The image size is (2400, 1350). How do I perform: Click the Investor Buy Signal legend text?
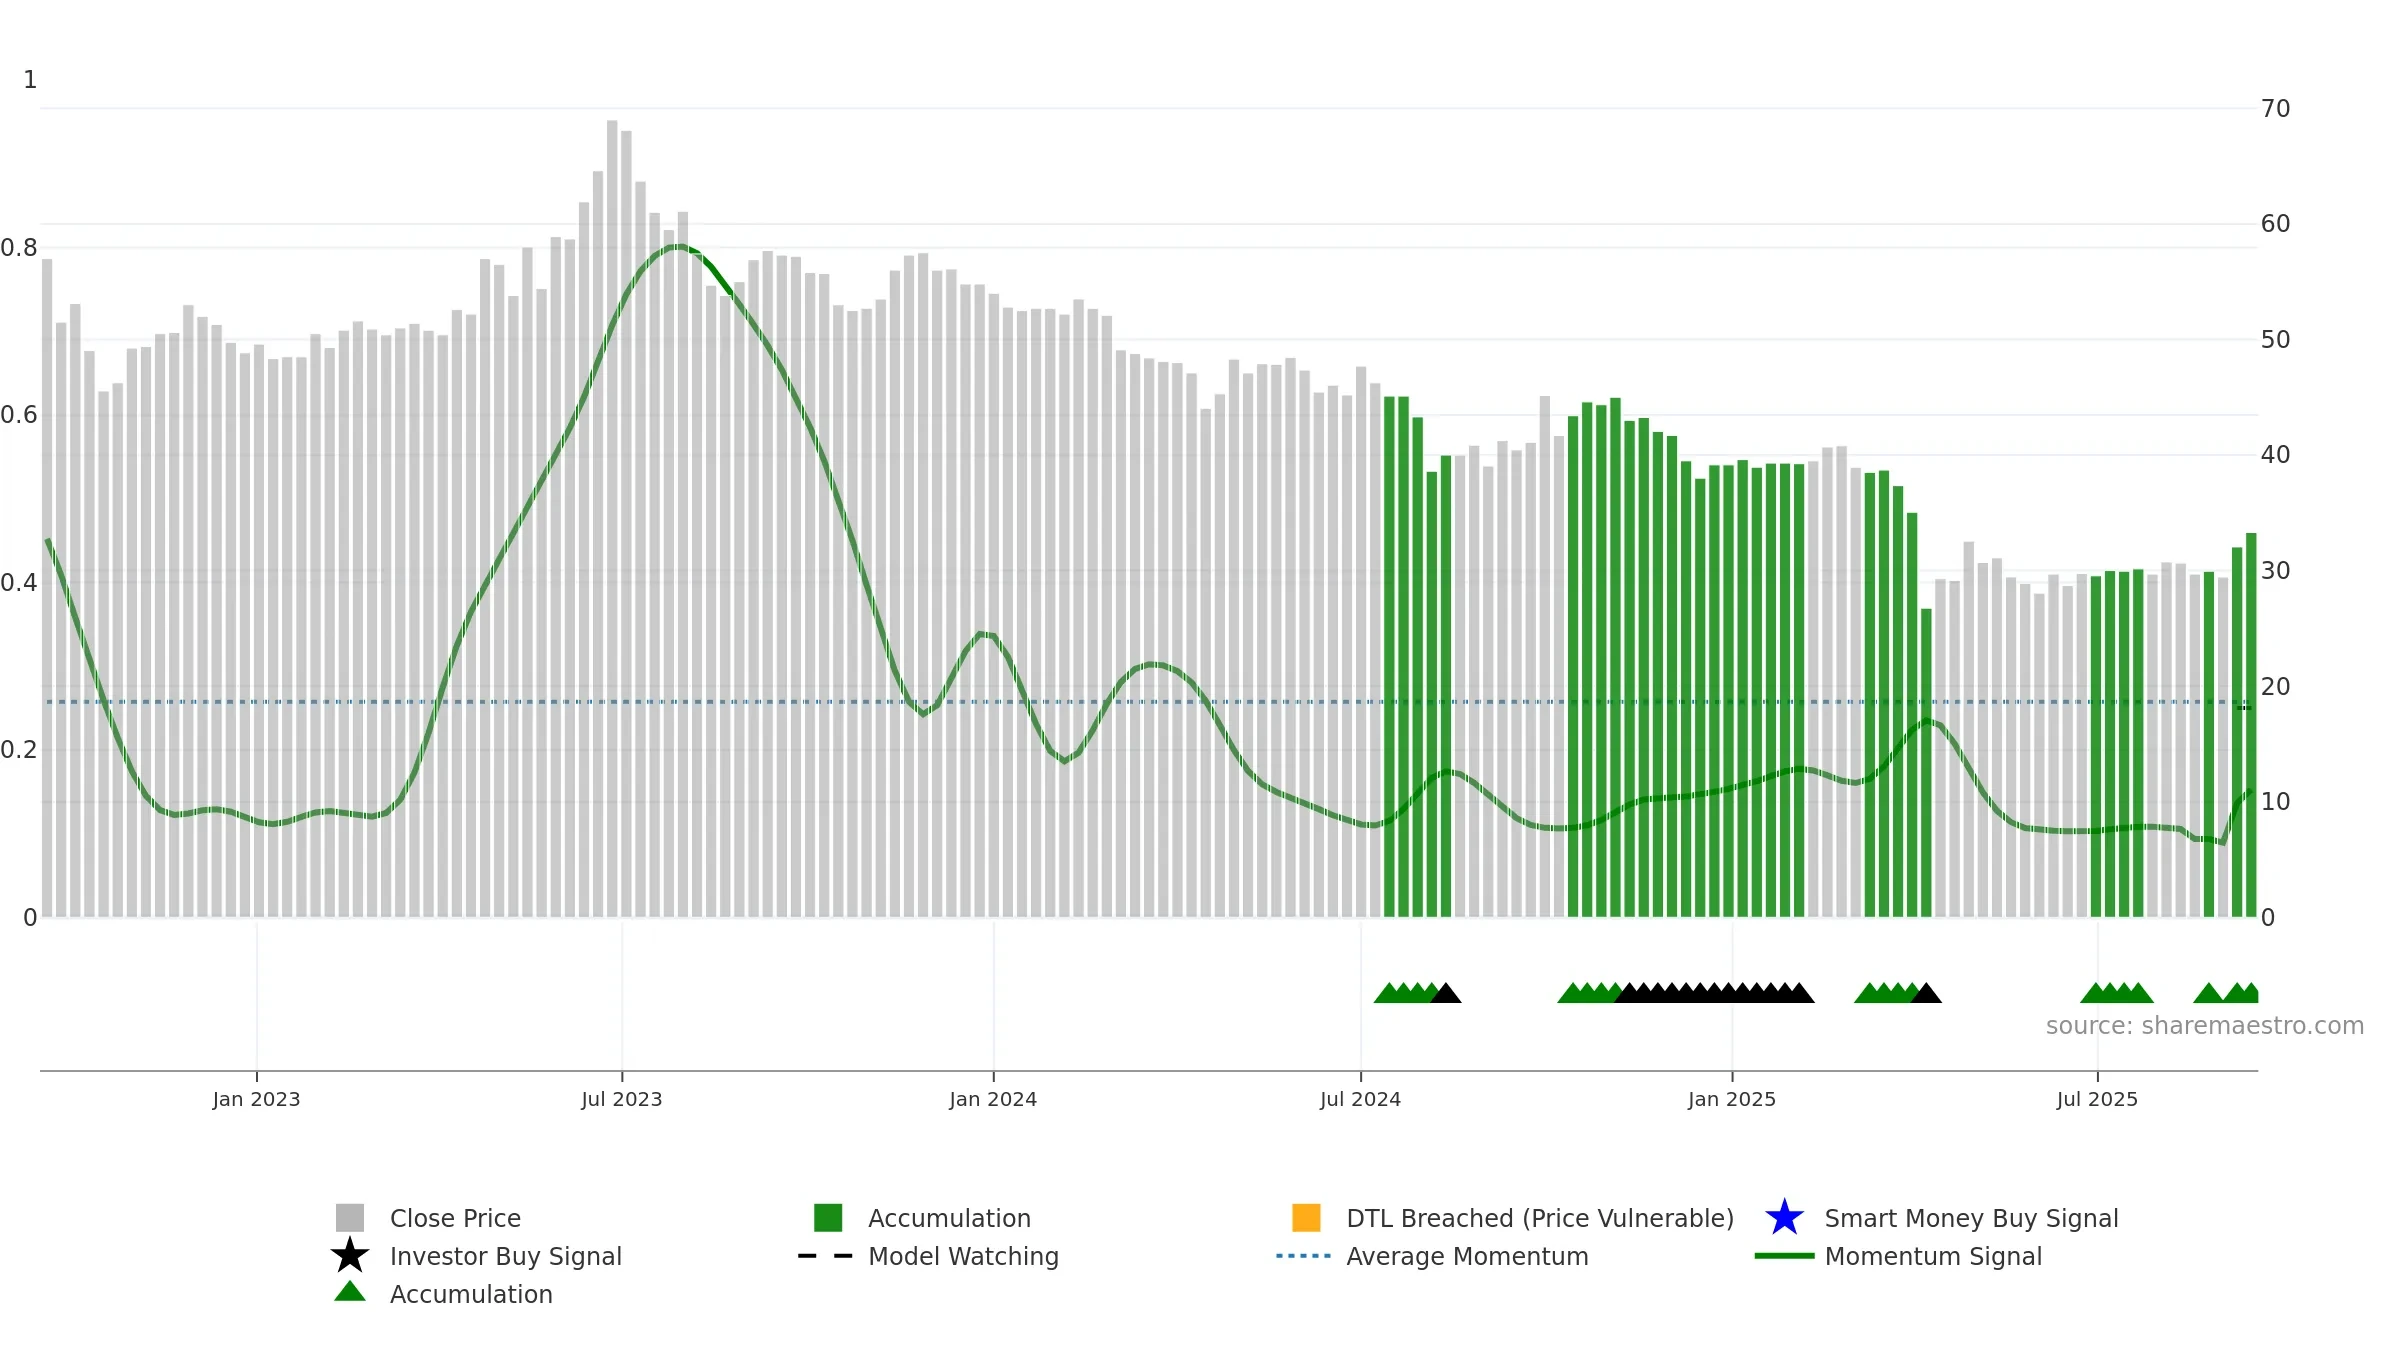click(x=506, y=1256)
